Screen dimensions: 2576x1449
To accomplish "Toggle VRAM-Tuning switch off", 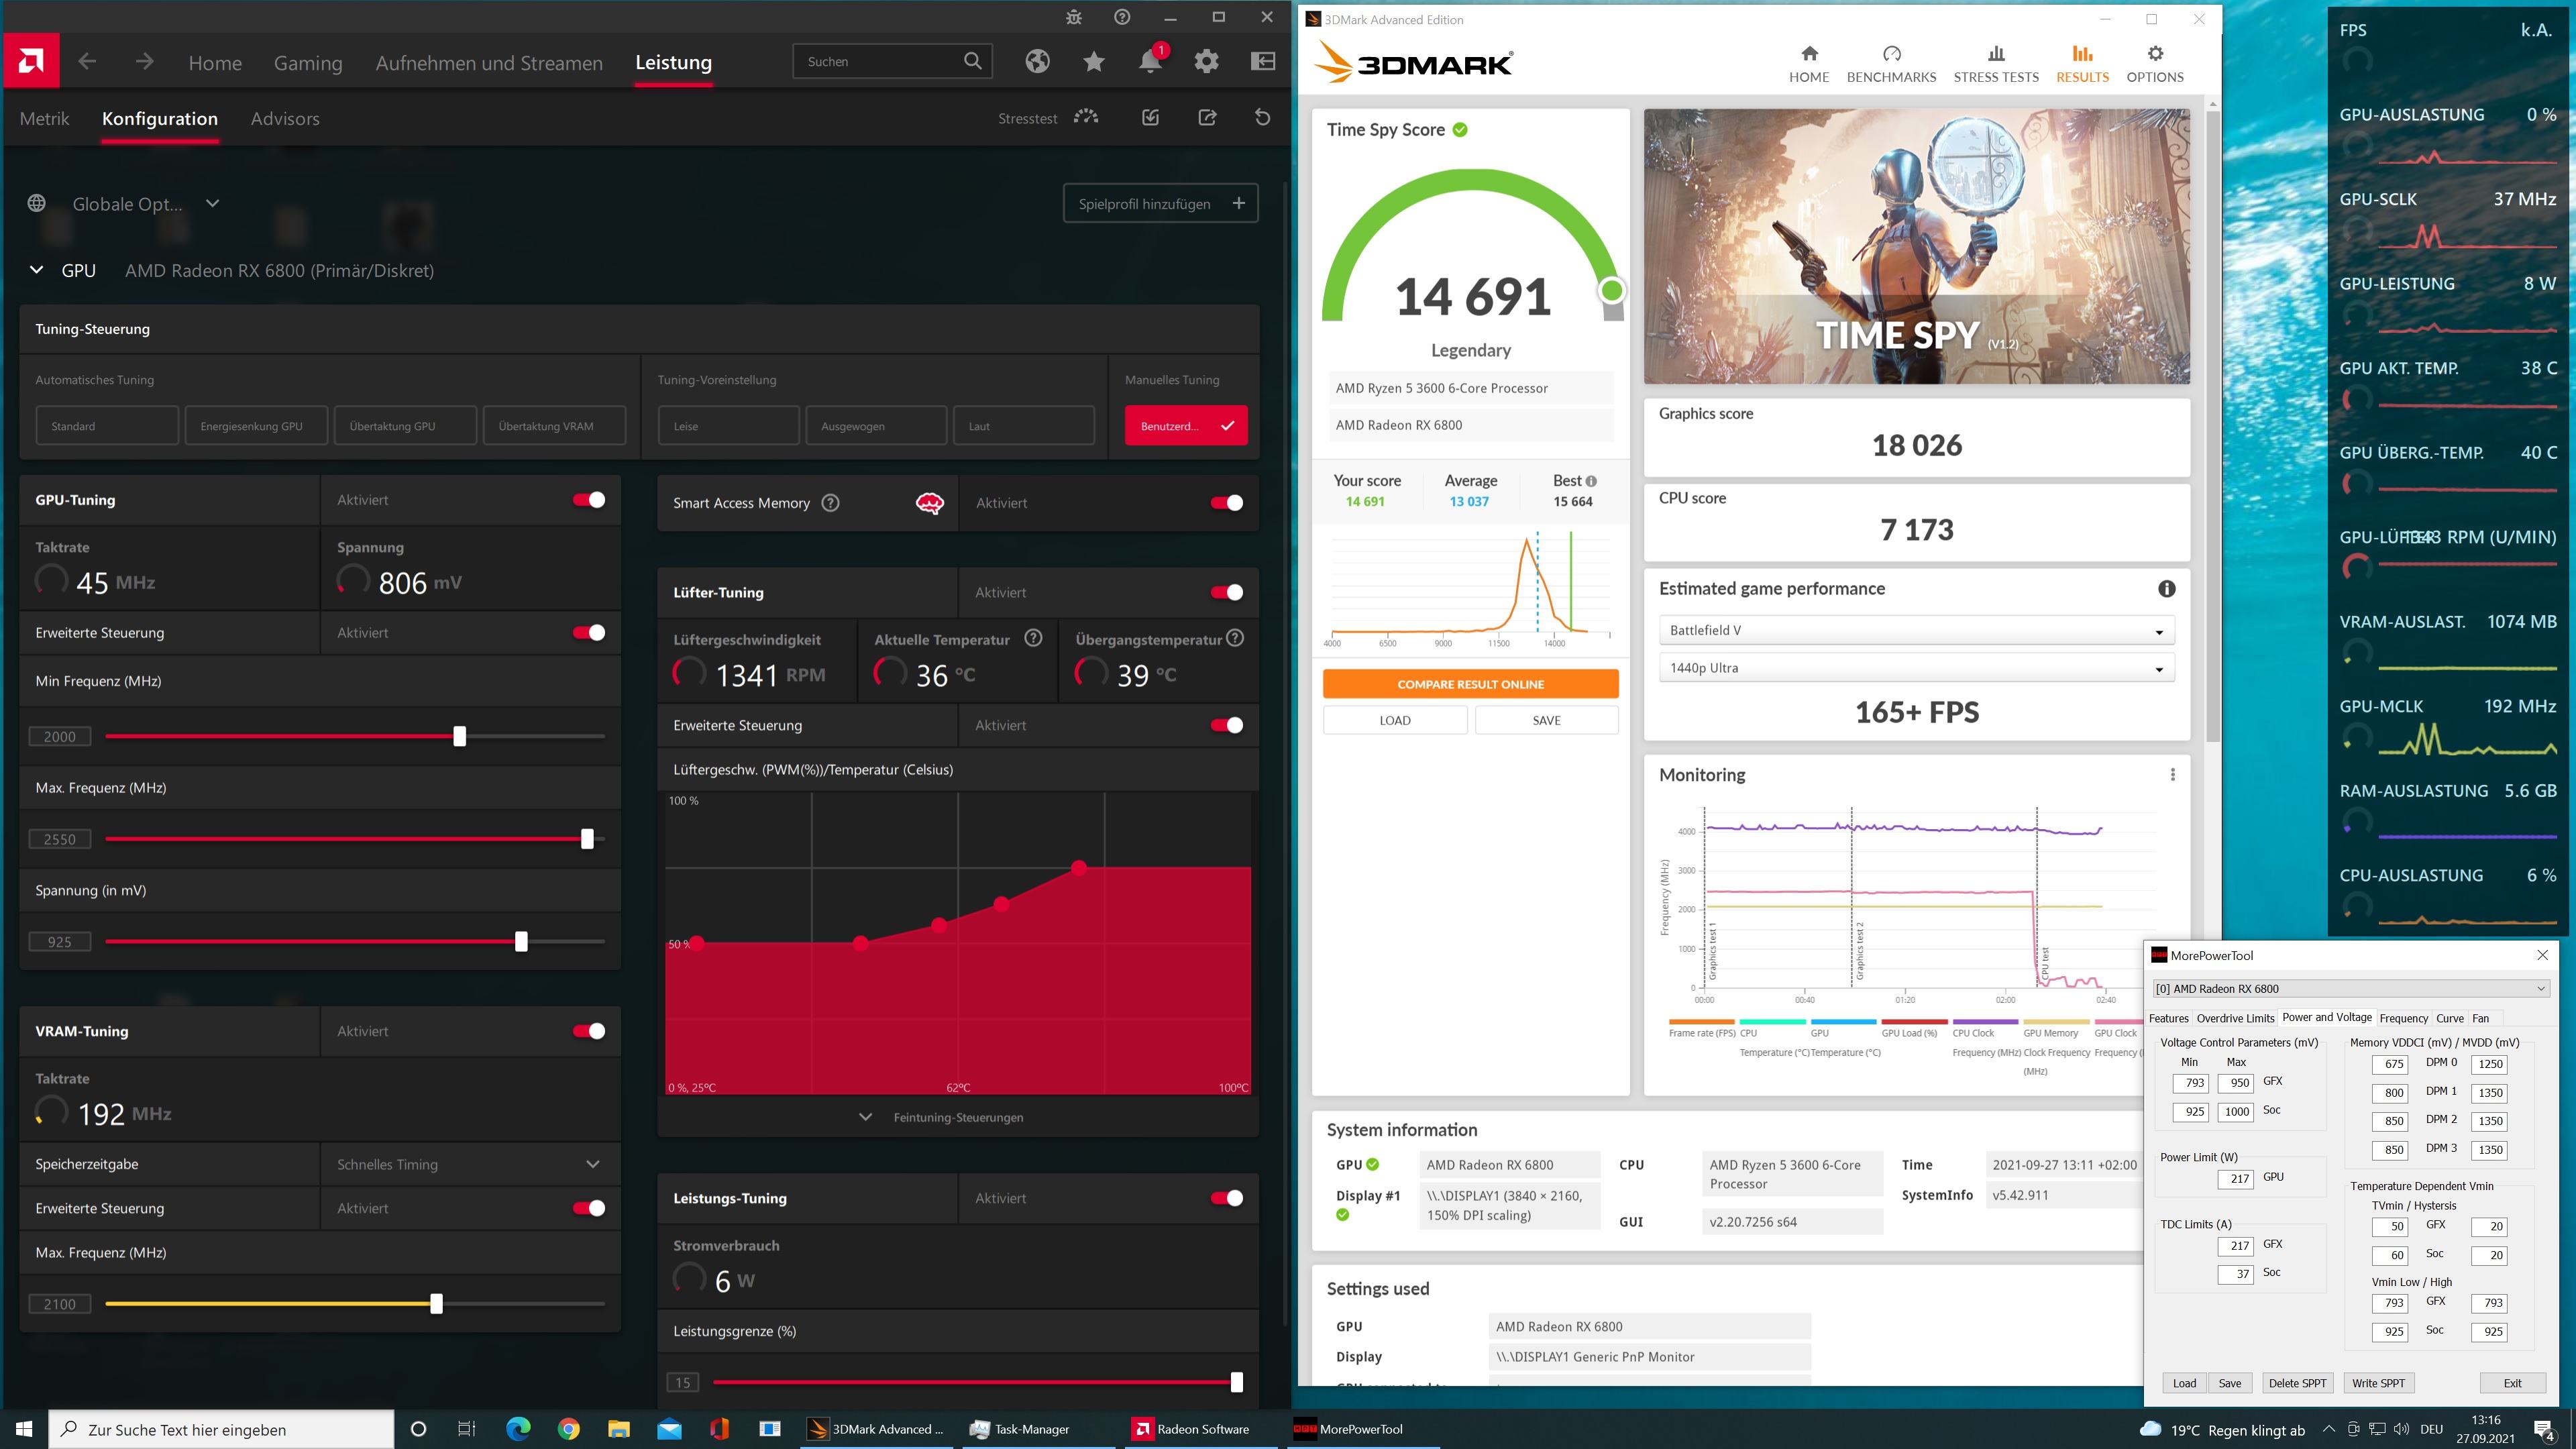I will click(588, 1031).
